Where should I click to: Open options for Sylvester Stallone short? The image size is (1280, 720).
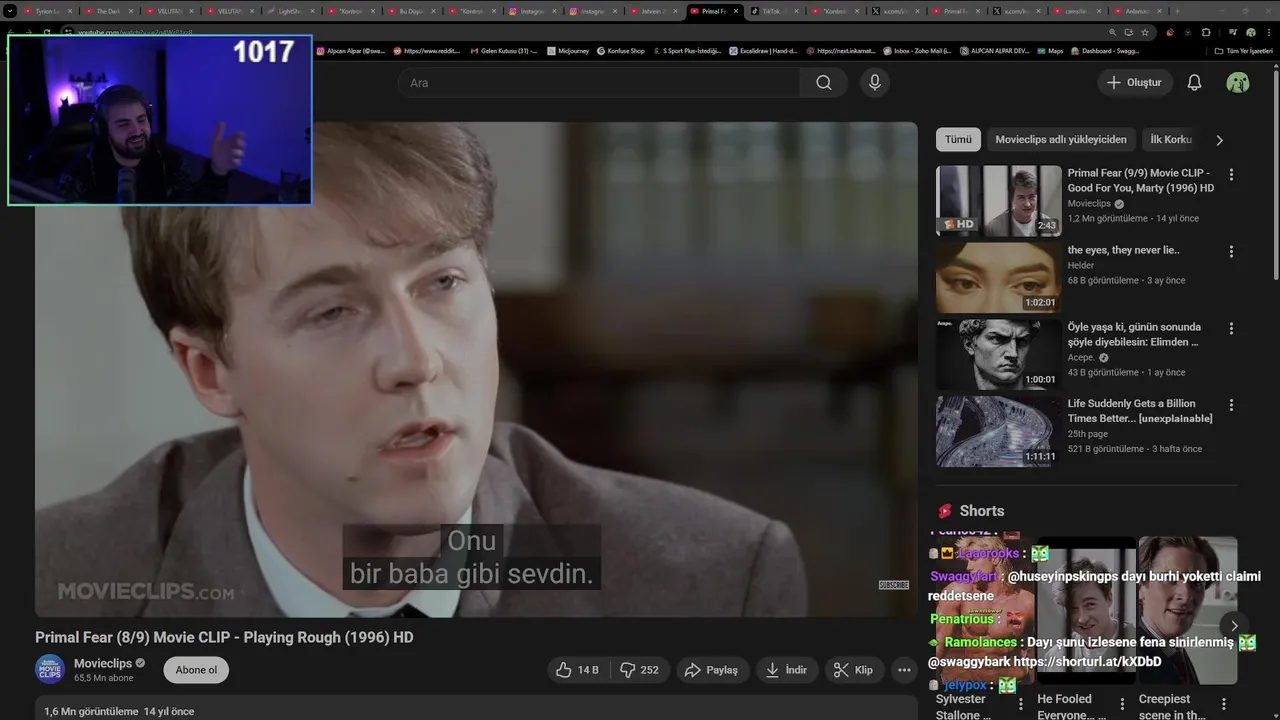click(1021, 704)
